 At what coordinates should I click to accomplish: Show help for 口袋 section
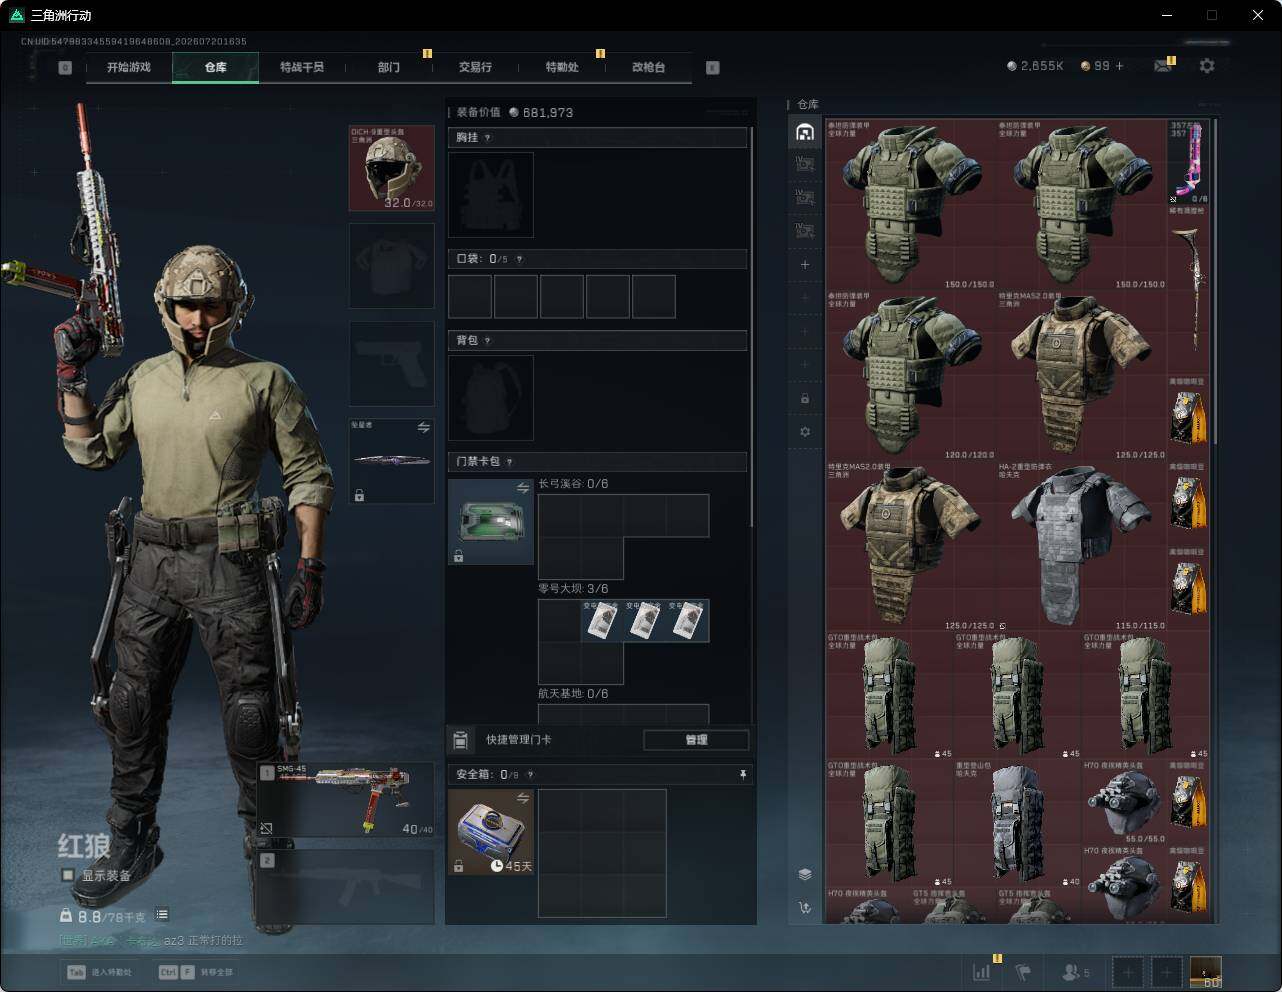tap(519, 259)
